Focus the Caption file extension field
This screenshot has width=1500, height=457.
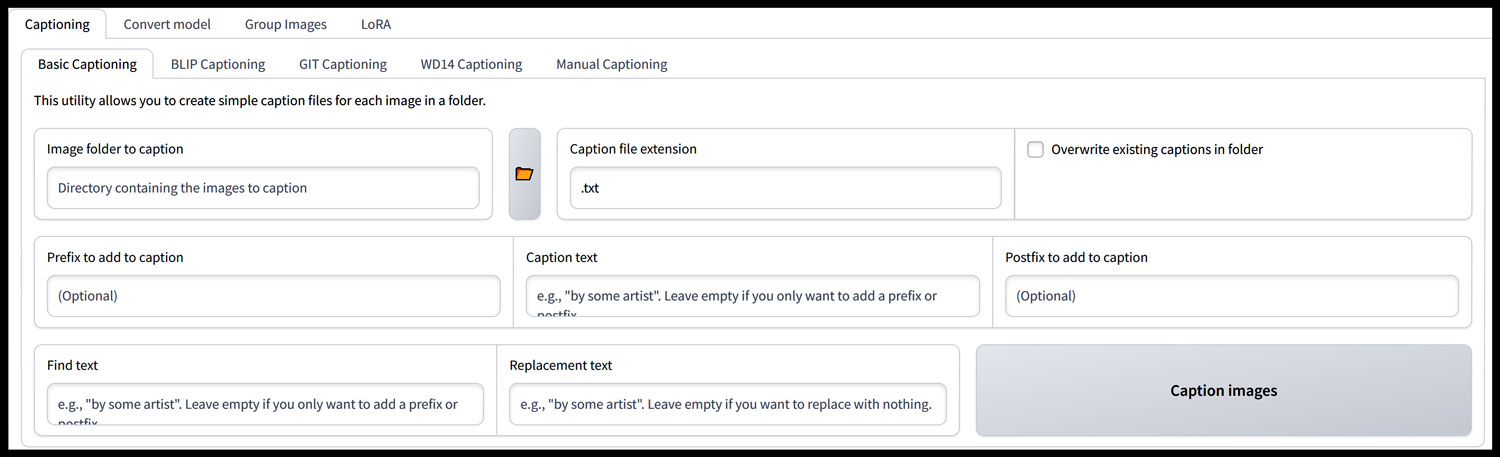(785, 188)
